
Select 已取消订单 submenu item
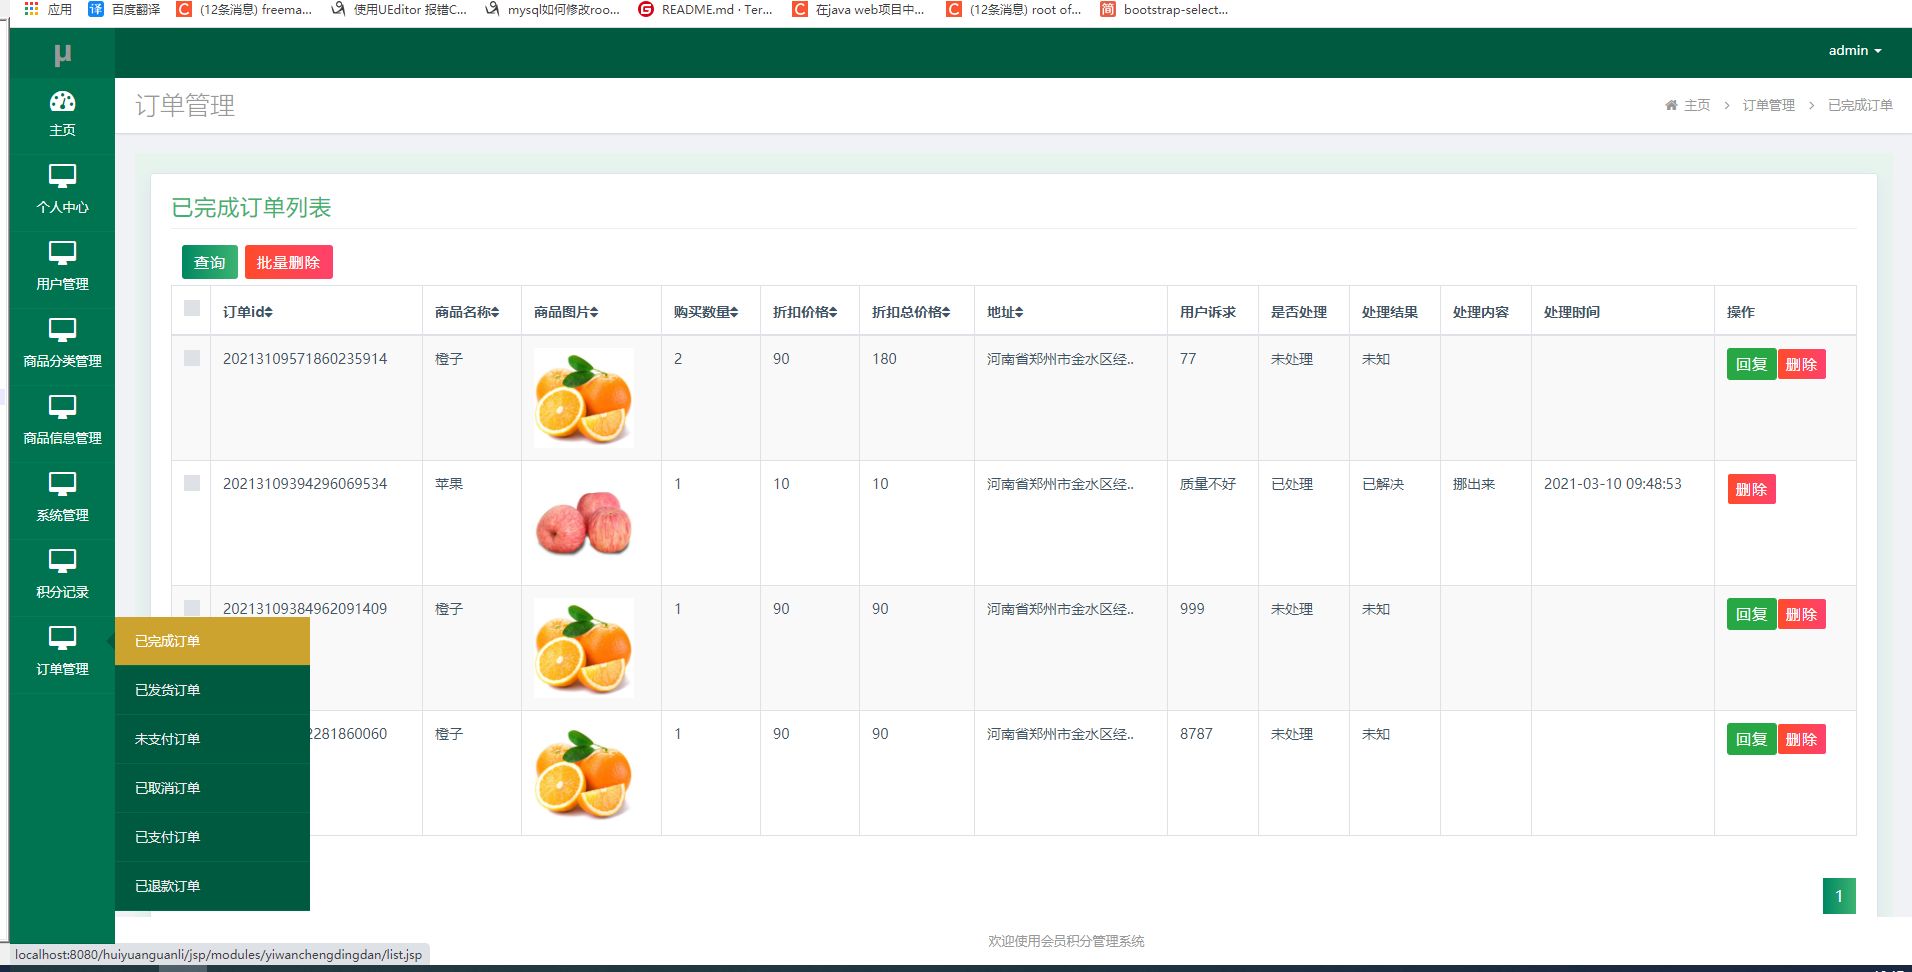click(x=212, y=788)
